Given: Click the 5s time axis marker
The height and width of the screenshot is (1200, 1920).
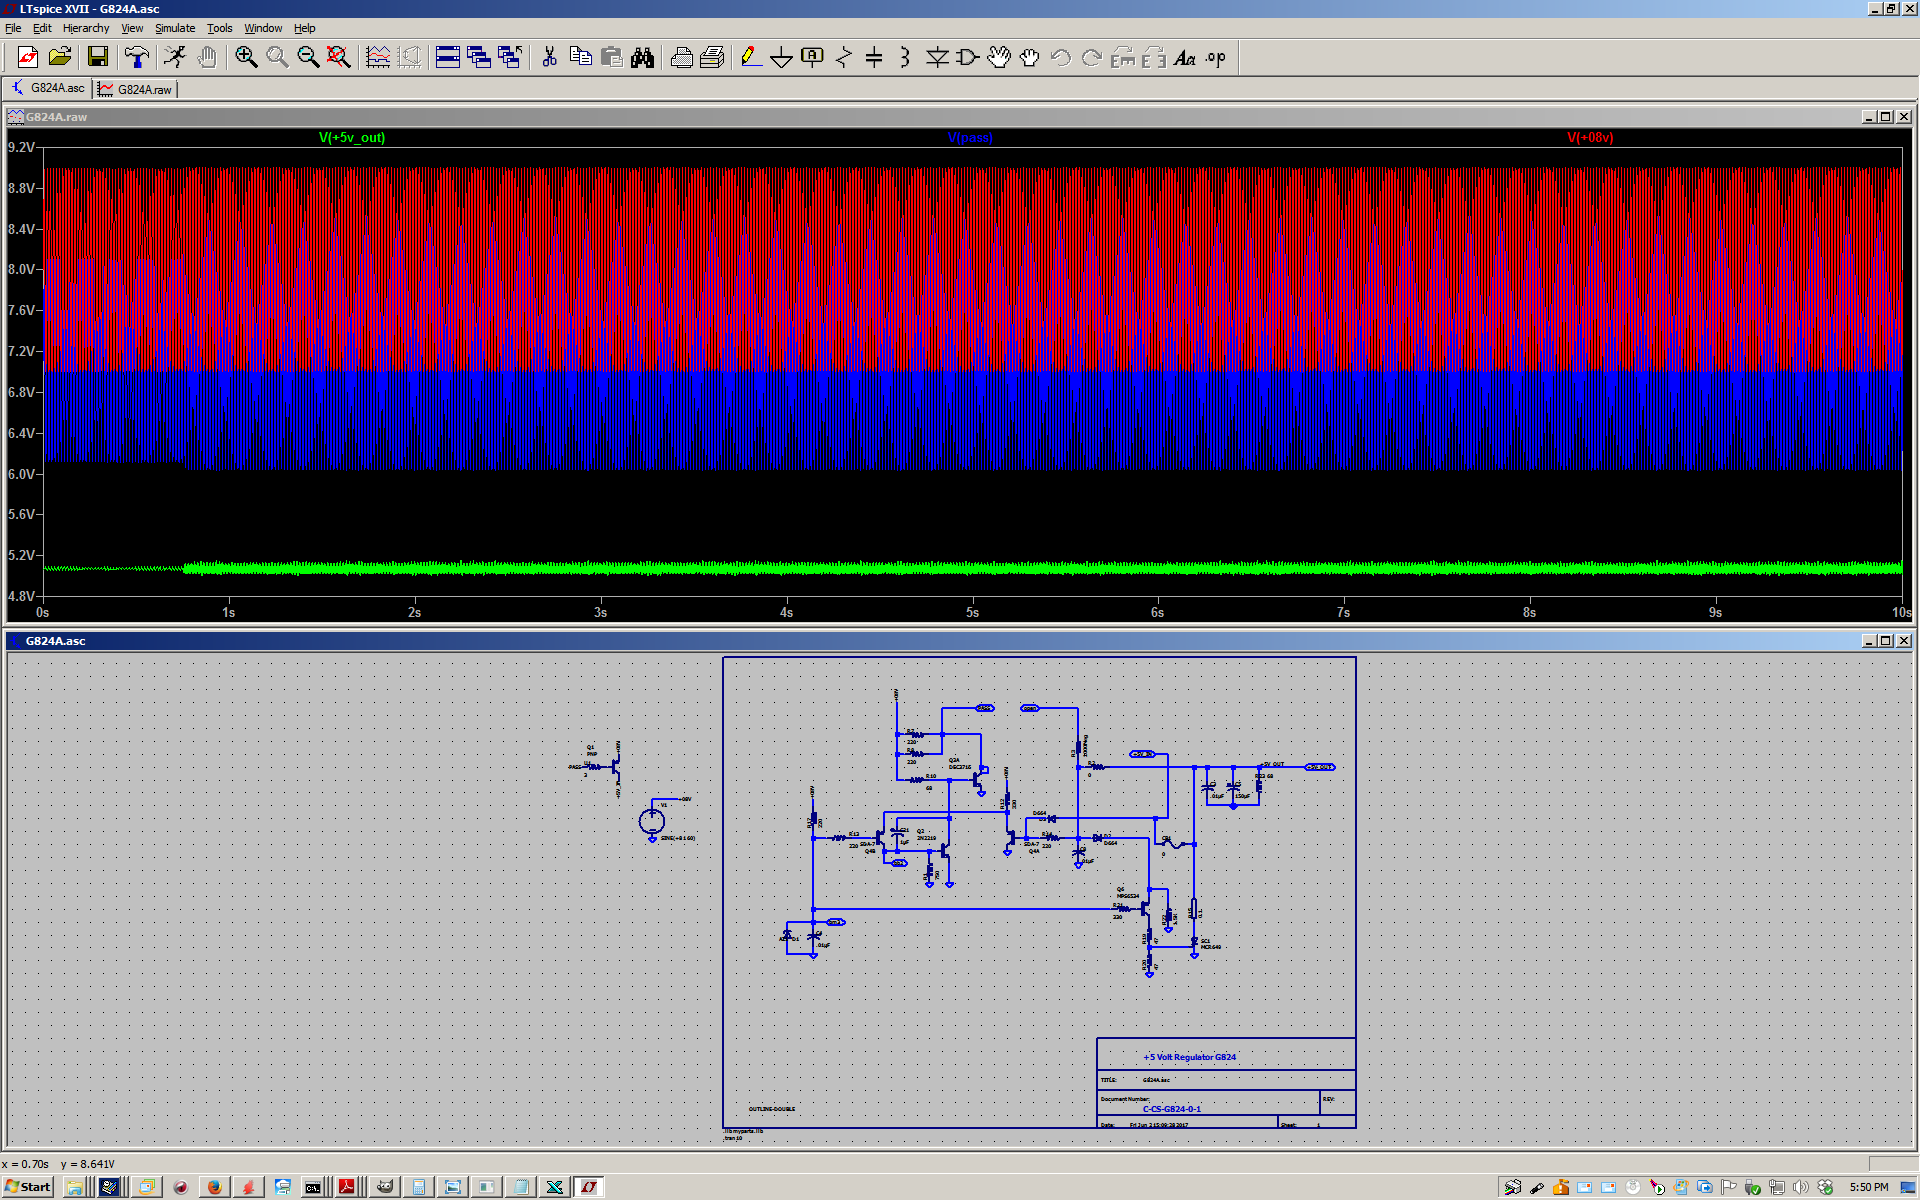Looking at the screenshot, I should [x=972, y=612].
